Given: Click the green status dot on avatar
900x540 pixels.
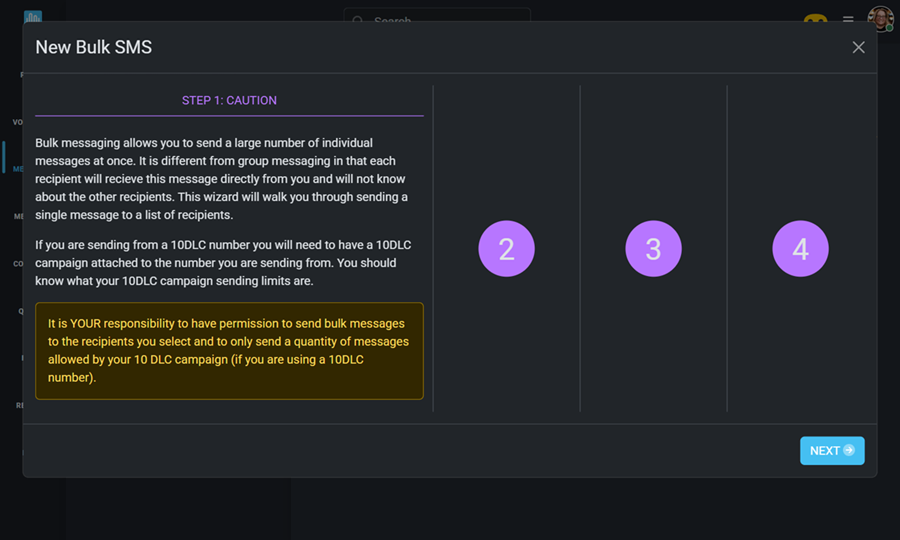Looking at the screenshot, I should click(889, 28).
